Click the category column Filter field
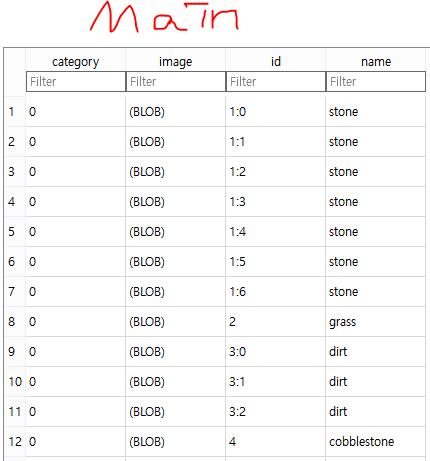This screenshot has width=430, height=461. click(76, 81)
